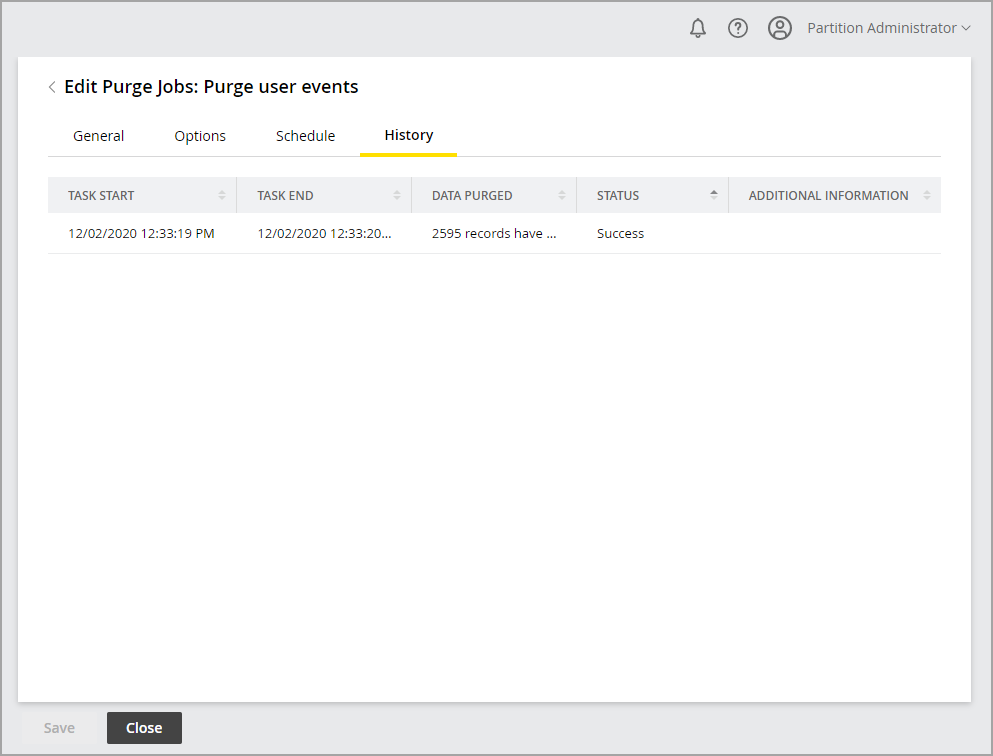Select the Schedule tab

pos(305,136)
